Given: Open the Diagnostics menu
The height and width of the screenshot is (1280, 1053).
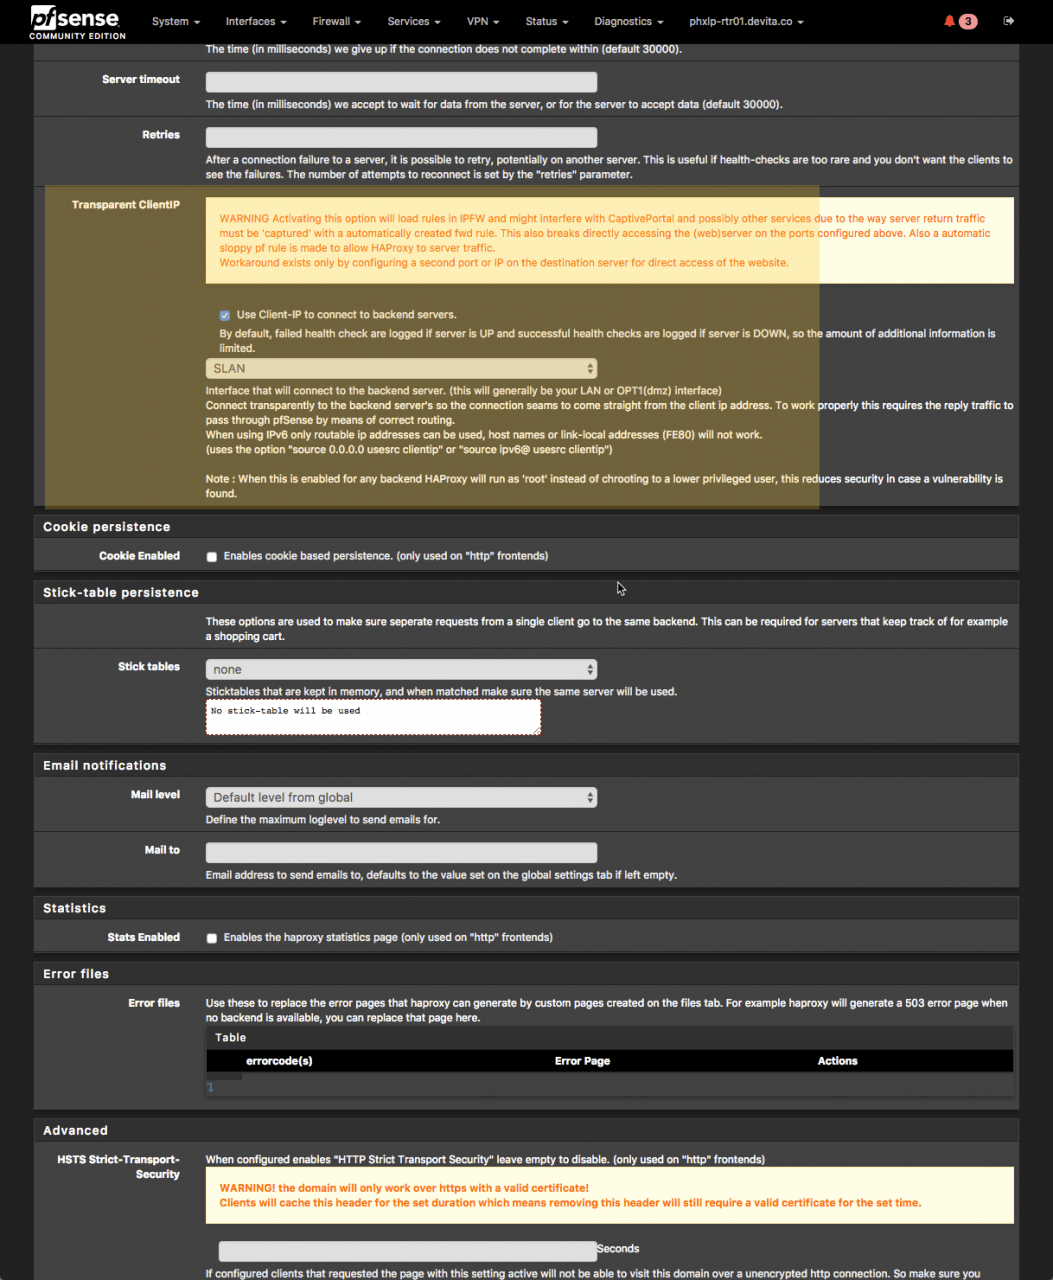Looking at the screenshot, I should pyautogui.click(x=629, y=21).
